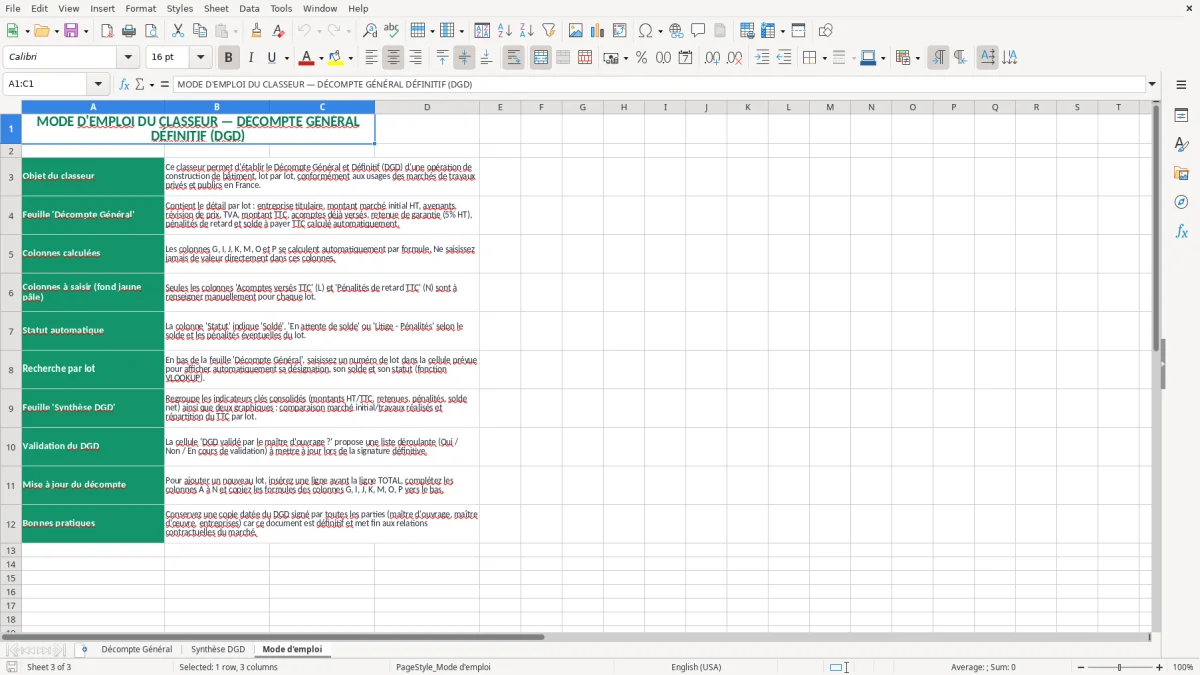
Task: Insert an image
Action: click(x=576, y=31)
